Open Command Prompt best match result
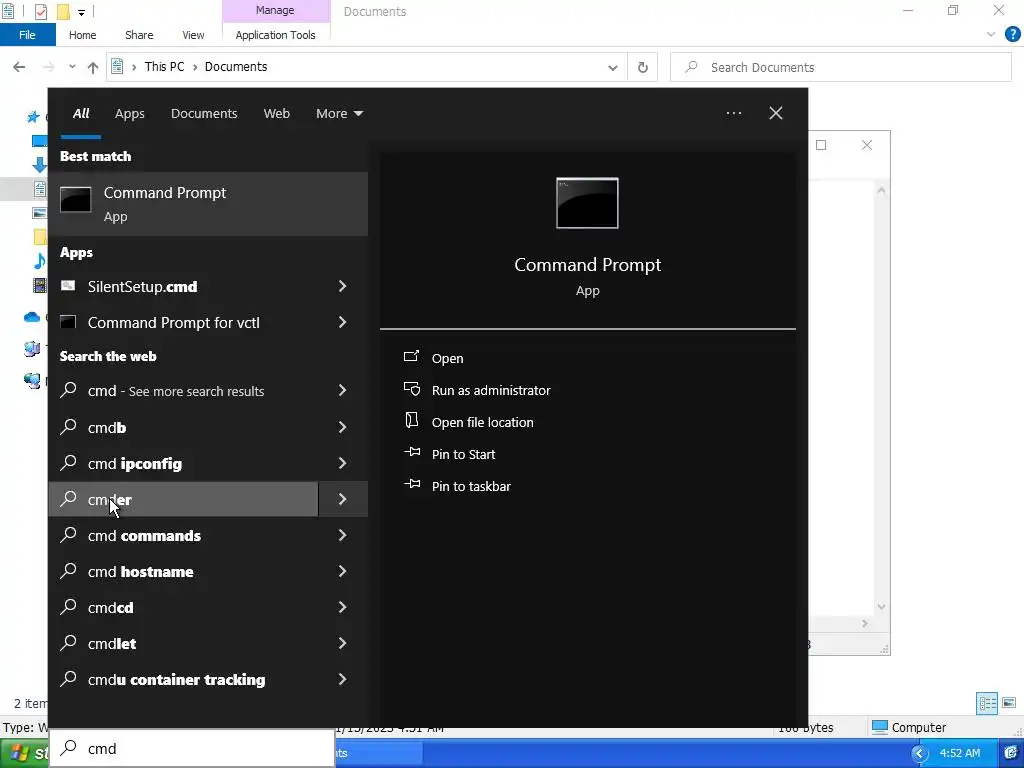The width and height of the screenshot is (1024, 768). coord(208,204)
